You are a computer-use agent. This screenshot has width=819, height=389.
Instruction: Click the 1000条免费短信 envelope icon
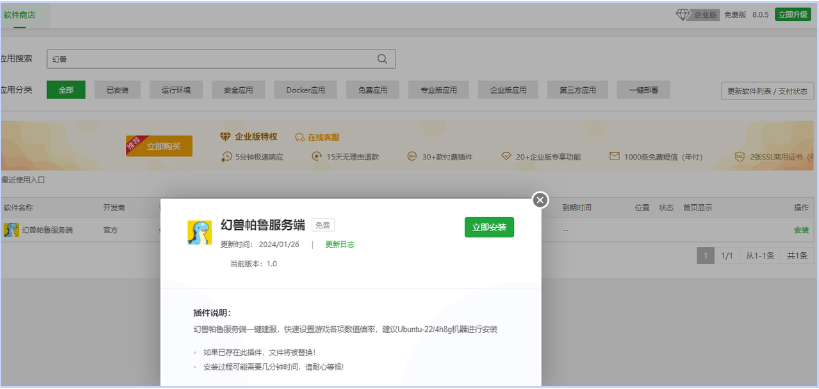pyautogui.click(x=614, y=156)
